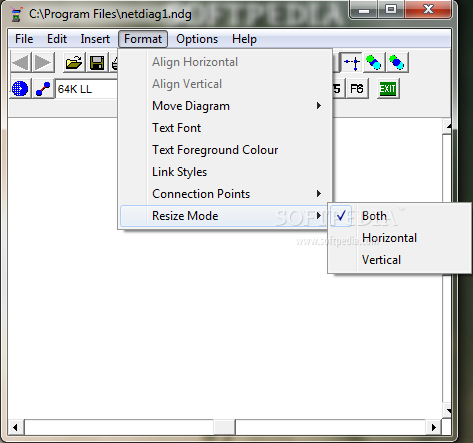Click the netdiag application title icon
This screenshot has height=443, width=473.
pos(16,14)
